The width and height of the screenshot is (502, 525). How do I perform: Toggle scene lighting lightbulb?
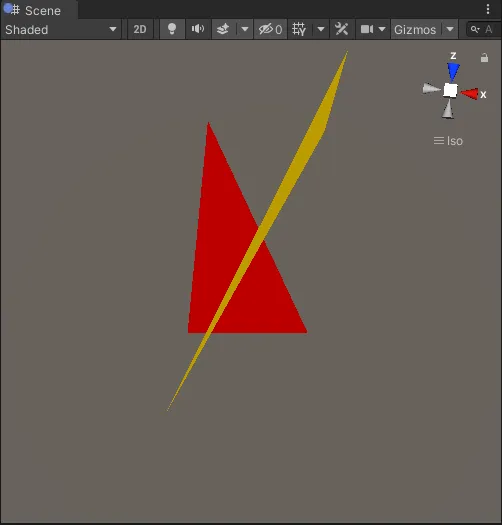[172, 29]
